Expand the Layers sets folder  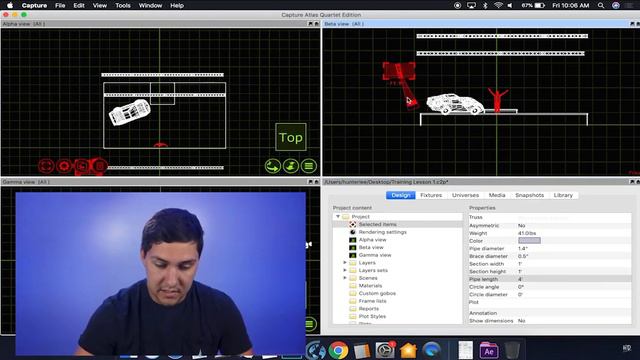(345, 270)
